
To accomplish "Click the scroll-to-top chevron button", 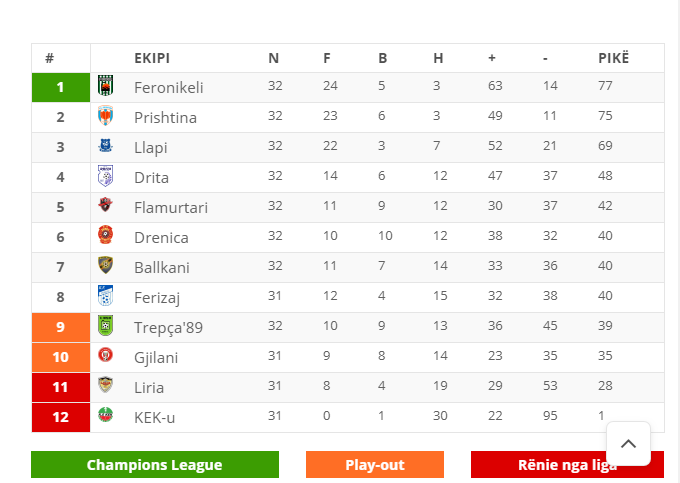I will click(628, 444).
